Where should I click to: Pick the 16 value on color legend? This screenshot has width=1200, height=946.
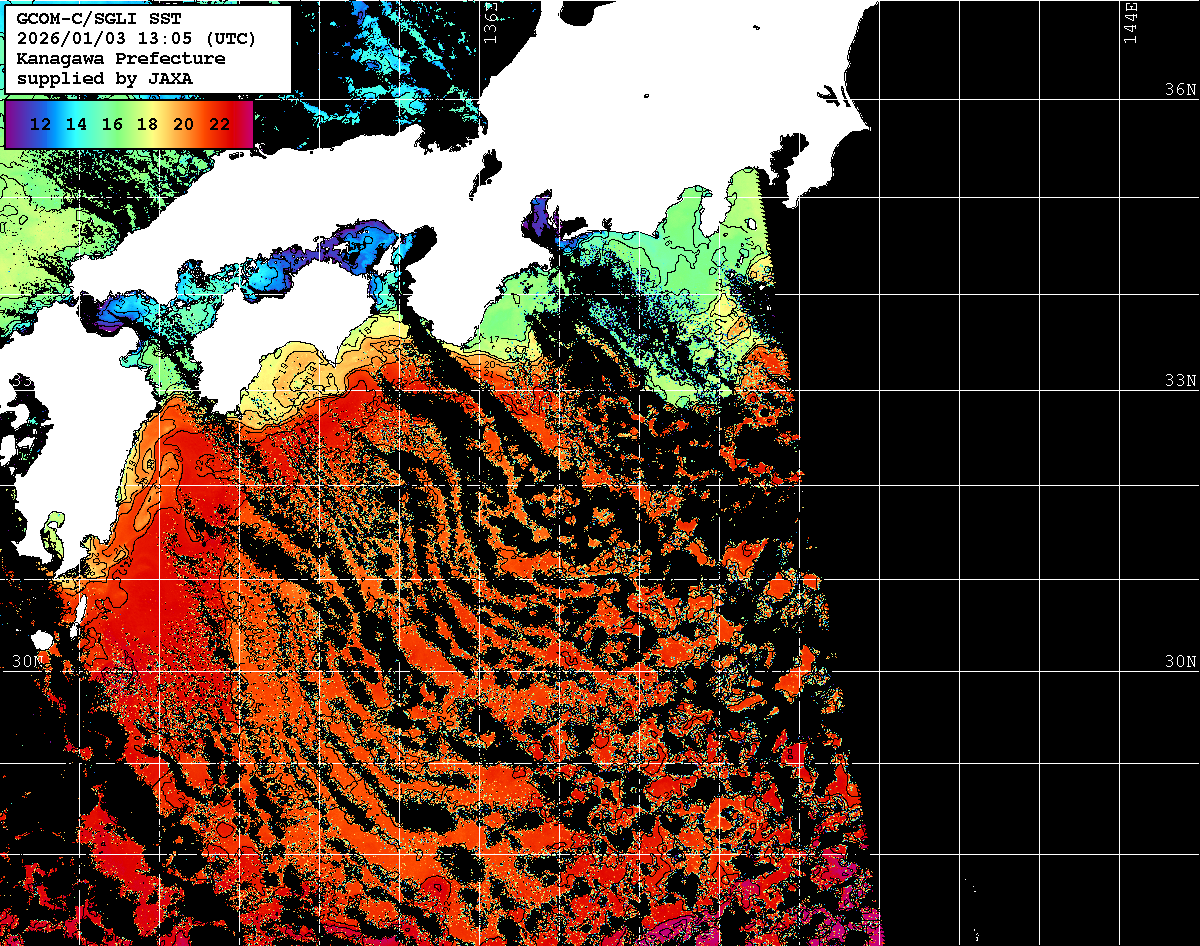coord(112,125)
